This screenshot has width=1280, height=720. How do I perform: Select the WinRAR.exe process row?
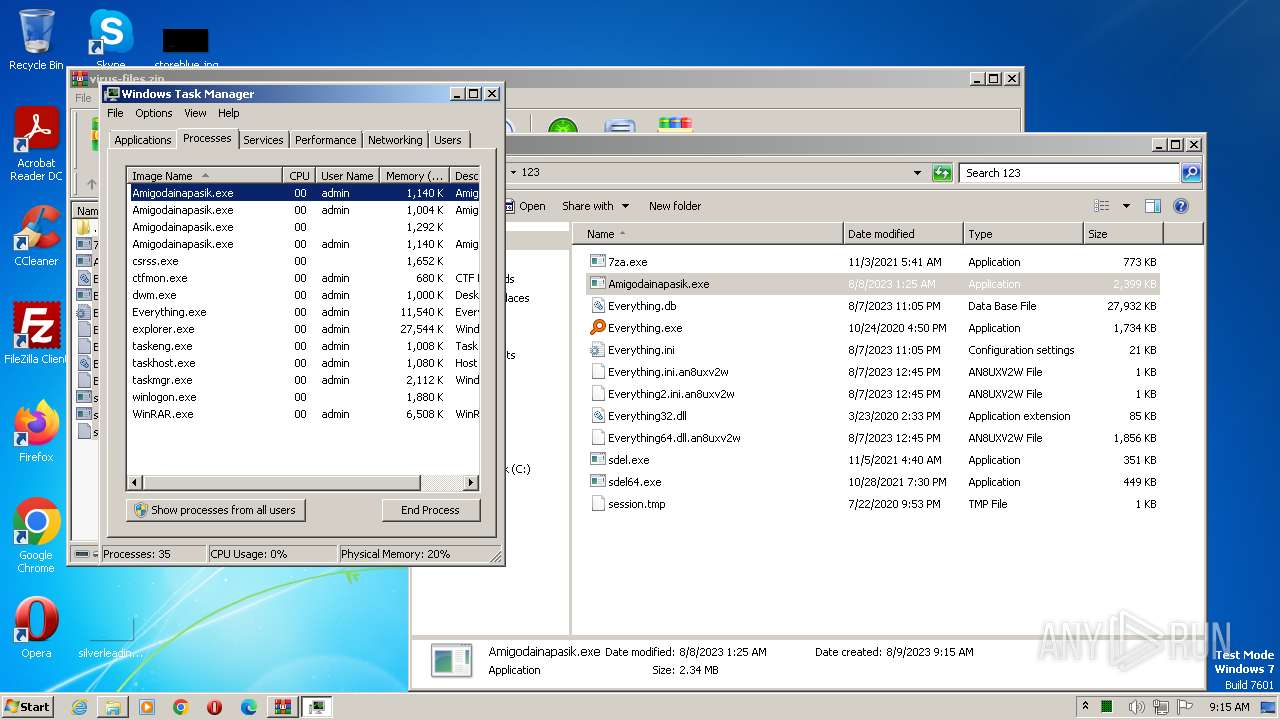click(x=304, y=414)
